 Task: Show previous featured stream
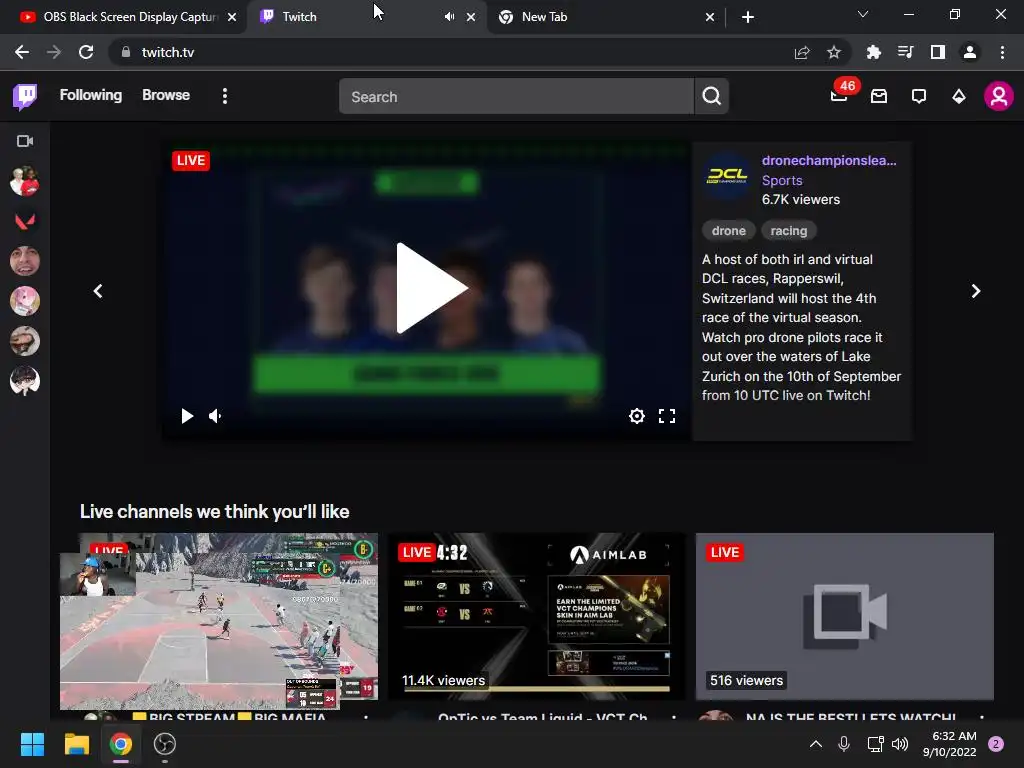pyautogui.click(x=98, y=291)
